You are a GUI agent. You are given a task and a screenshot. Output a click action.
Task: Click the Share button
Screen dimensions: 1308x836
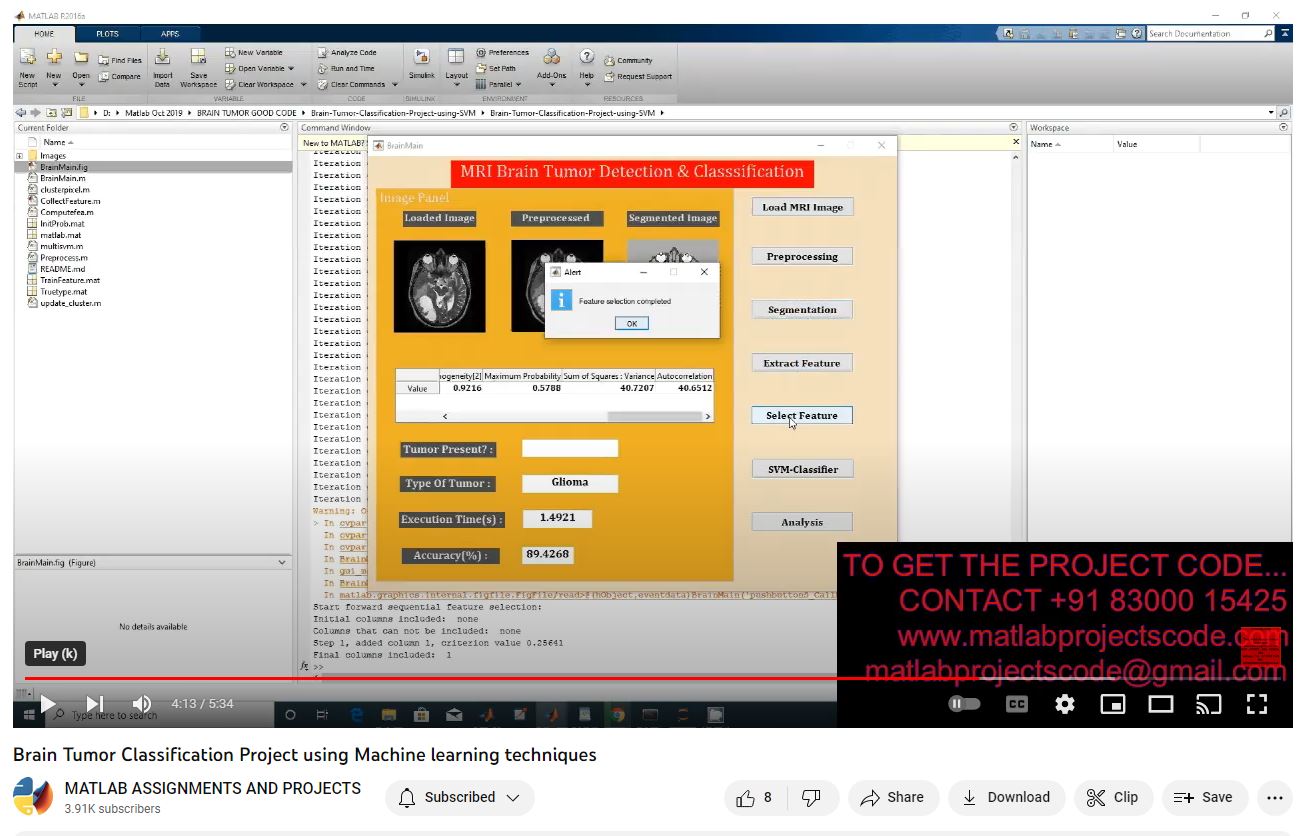892,797
